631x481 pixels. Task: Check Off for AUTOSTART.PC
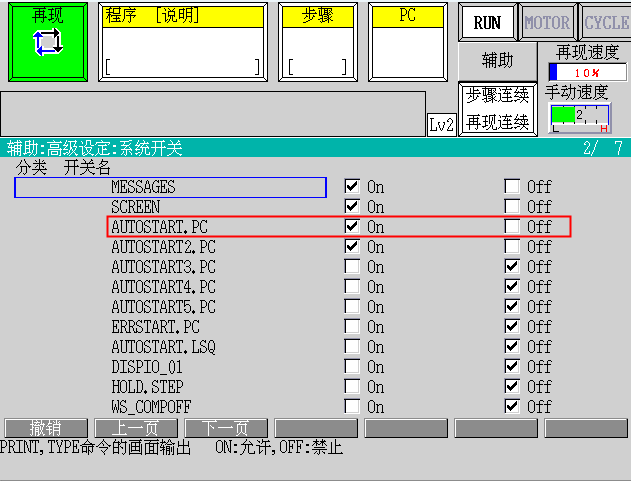[x=512, y=226]
